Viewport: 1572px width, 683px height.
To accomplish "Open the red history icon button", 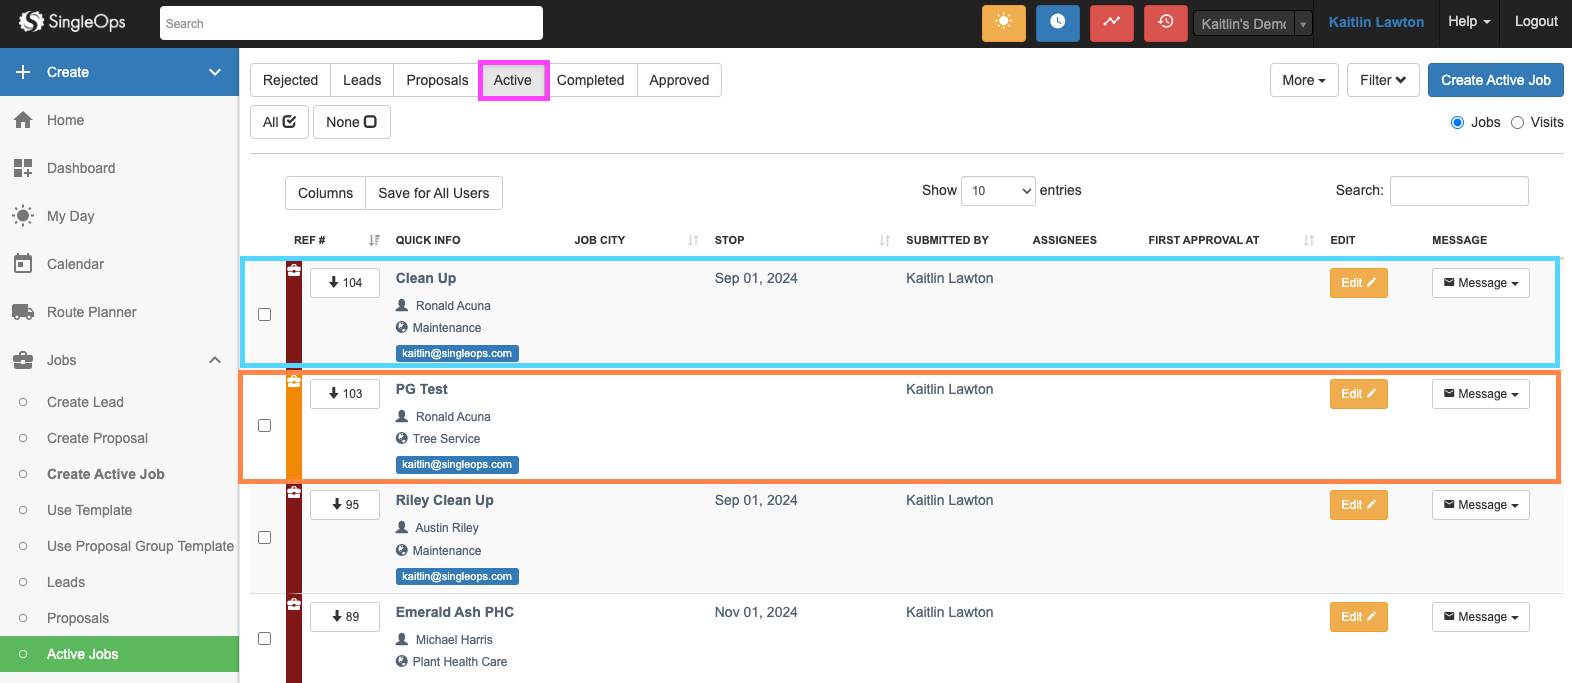I will pos(1165,22).
